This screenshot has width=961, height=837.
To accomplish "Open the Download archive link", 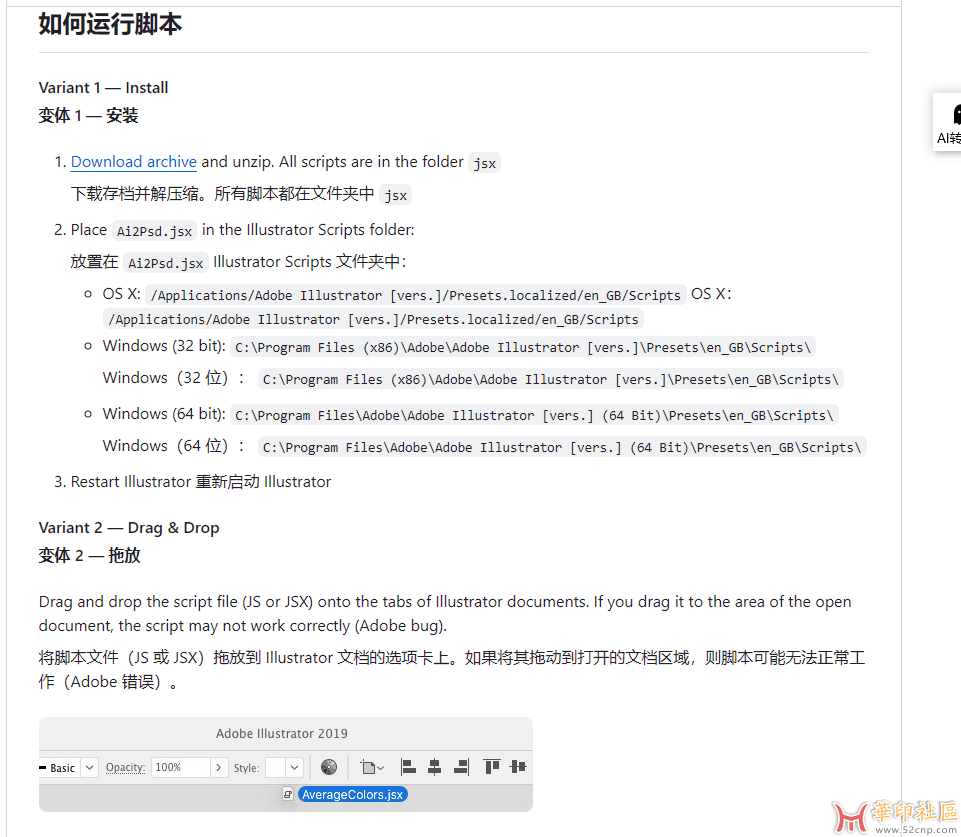I will click(x=133, y=162).
